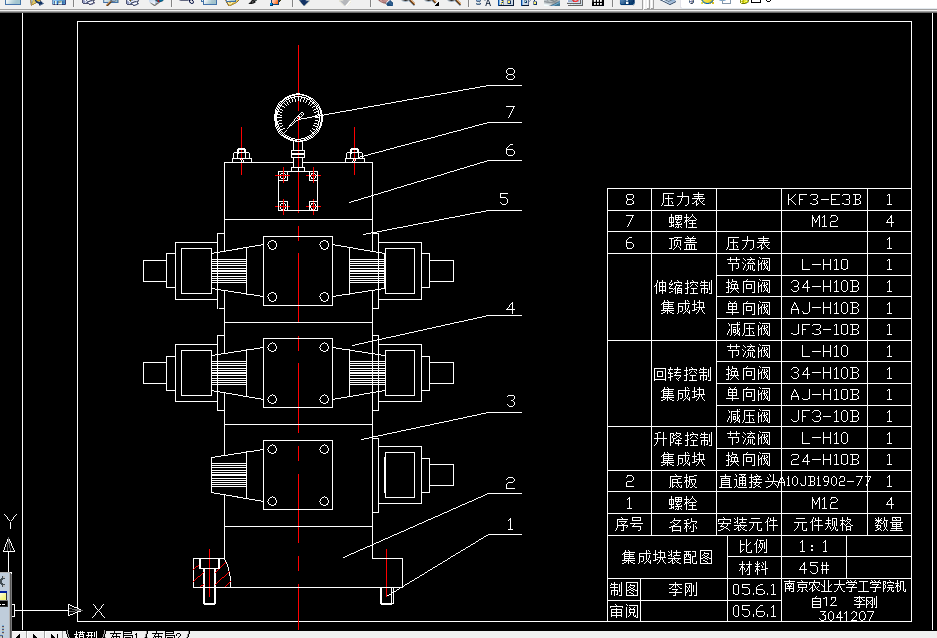This screenshot has width=937, height=638.
Task: Click the 序号 column header
Action: tap(629, 524)
